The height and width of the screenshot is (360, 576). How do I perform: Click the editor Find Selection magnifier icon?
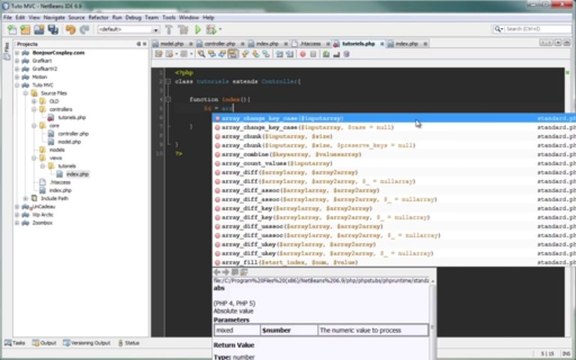(x=201, y=54)
